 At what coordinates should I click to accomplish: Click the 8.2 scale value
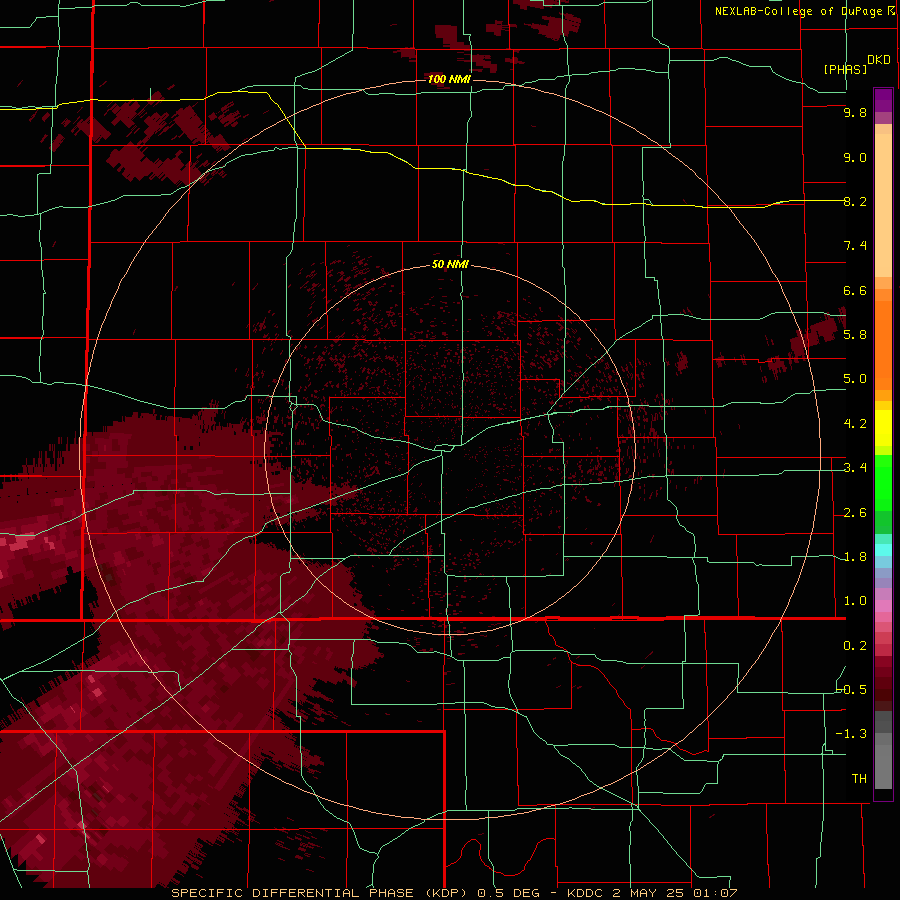click(x=855, y=201)
